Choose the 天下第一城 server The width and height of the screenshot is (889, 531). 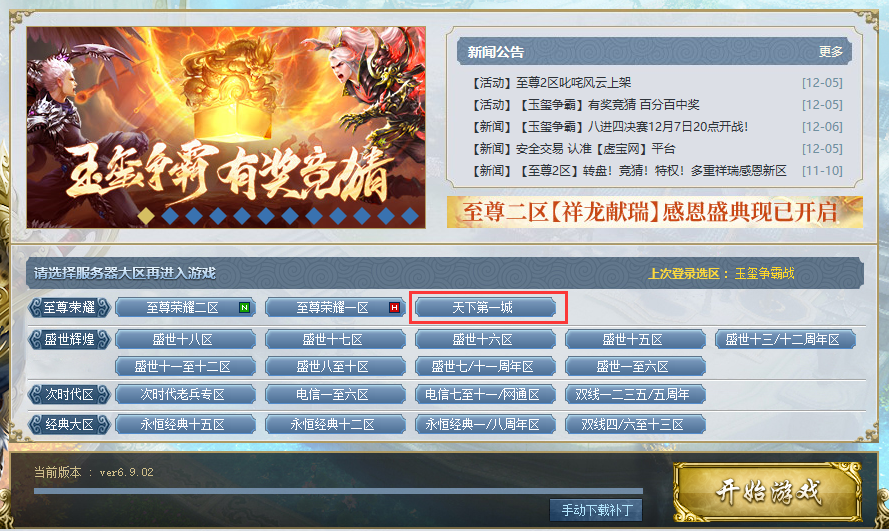click(x=485, y=308)
